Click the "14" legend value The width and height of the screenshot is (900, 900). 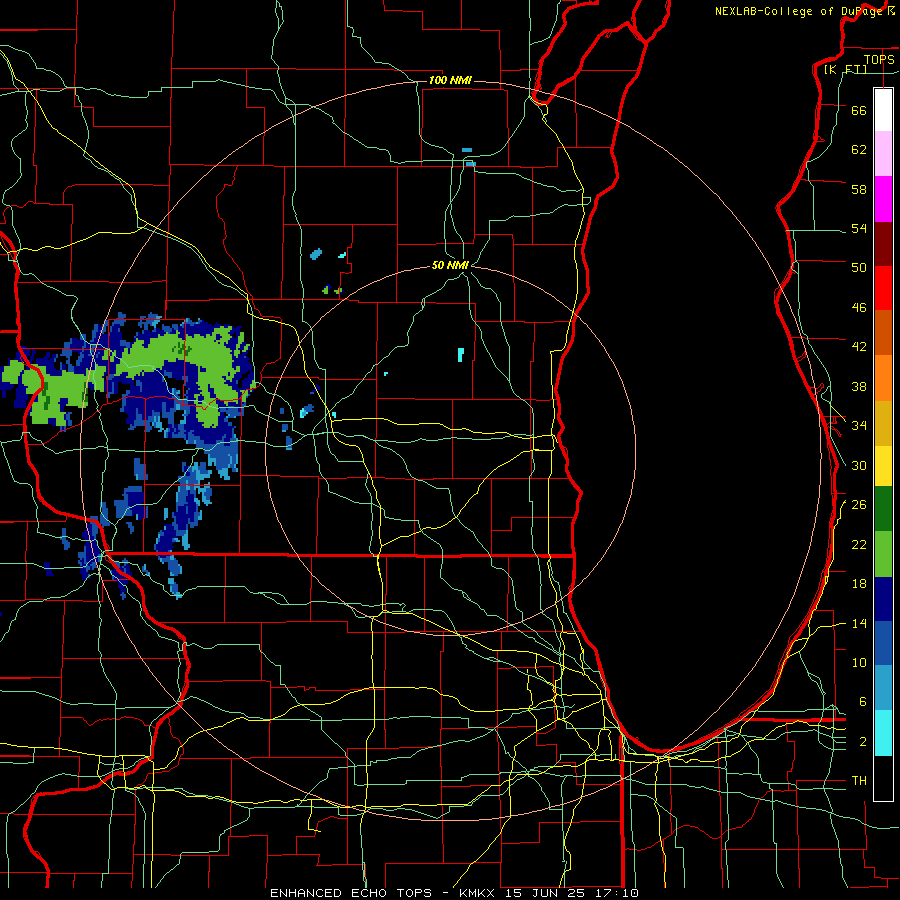coord(859,623)
